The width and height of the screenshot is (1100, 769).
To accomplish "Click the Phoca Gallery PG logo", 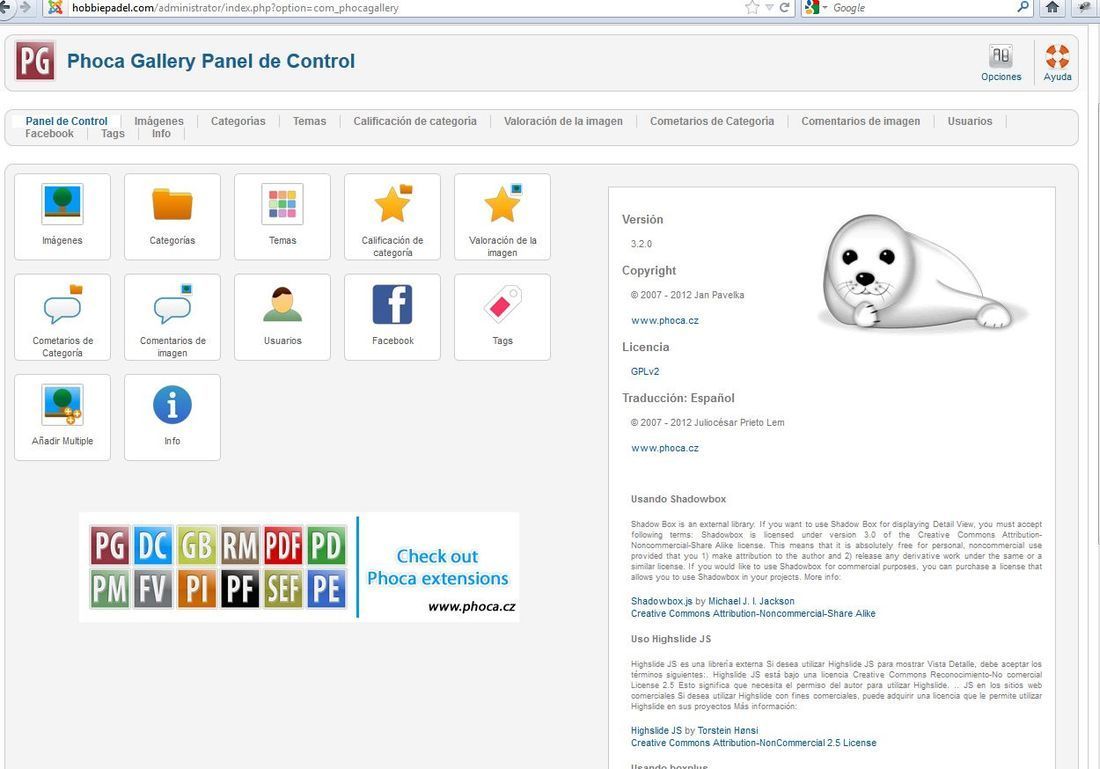I will tap(35, 61).
